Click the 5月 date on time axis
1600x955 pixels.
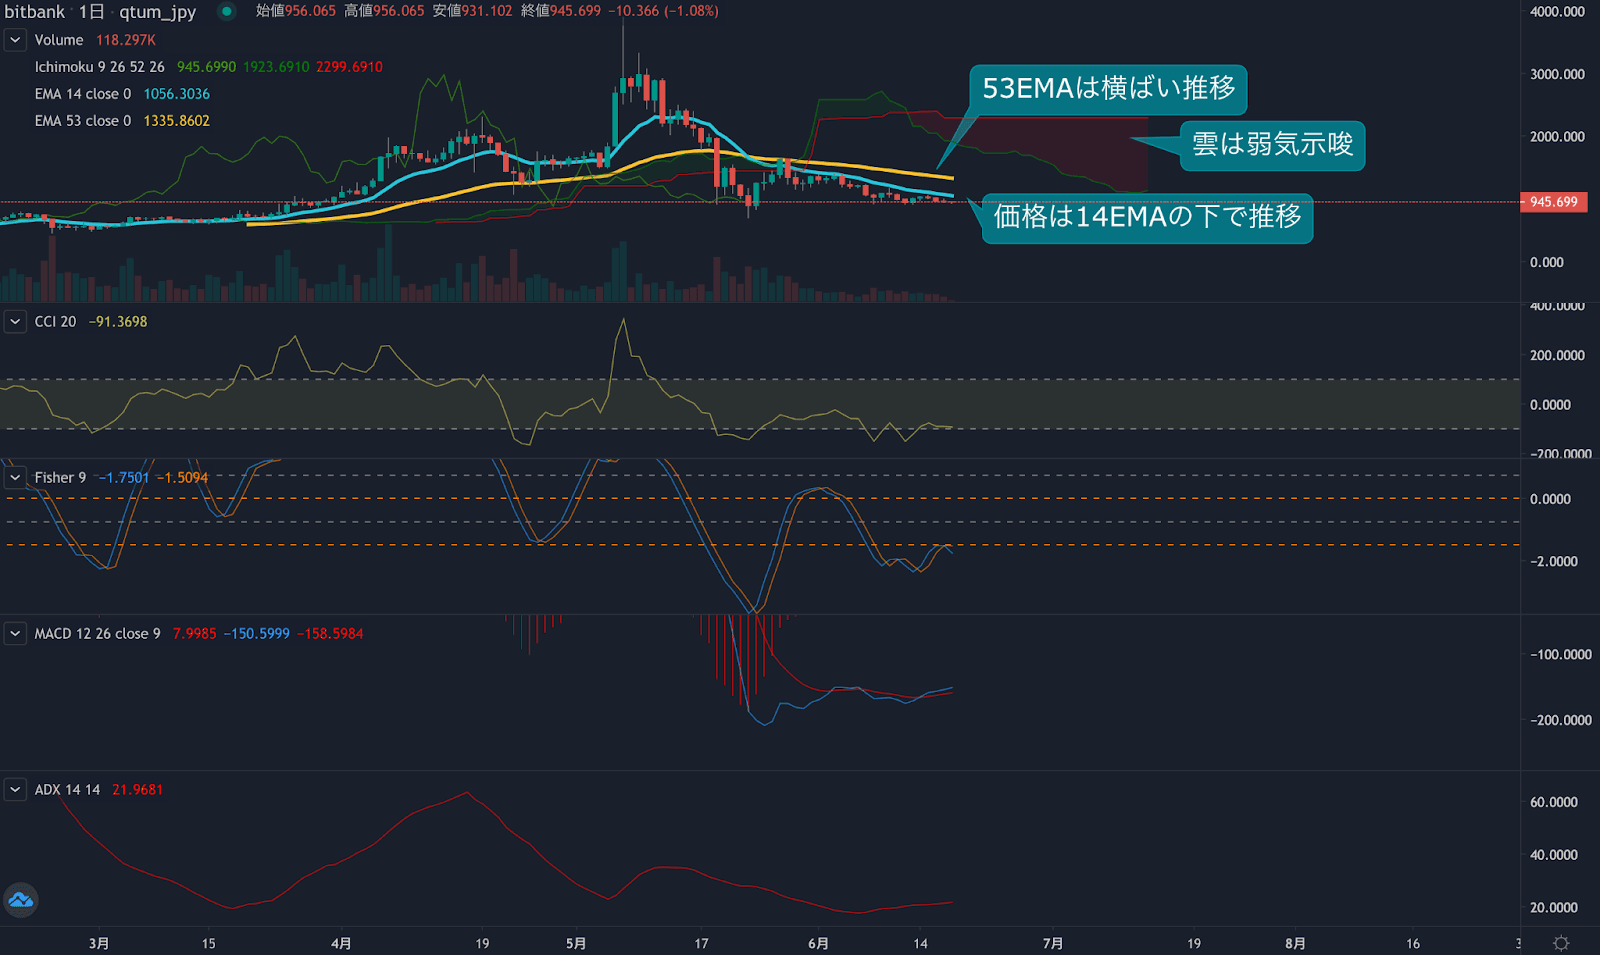(x=576, y=943)
